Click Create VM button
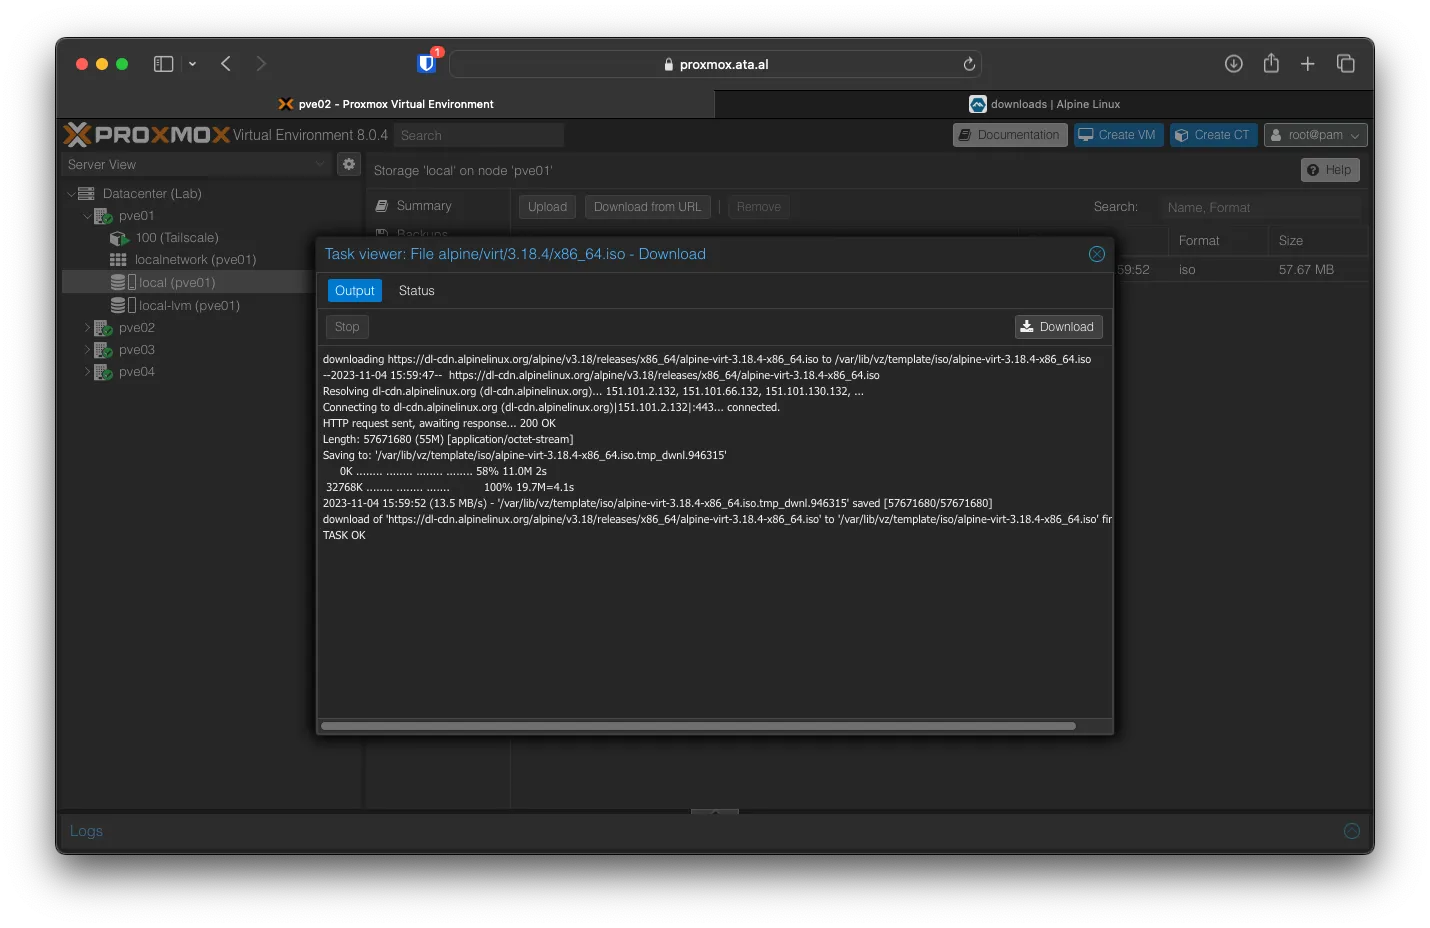Image resolution: width=1430 pixels, height=928 pixels. [1118, 135]
